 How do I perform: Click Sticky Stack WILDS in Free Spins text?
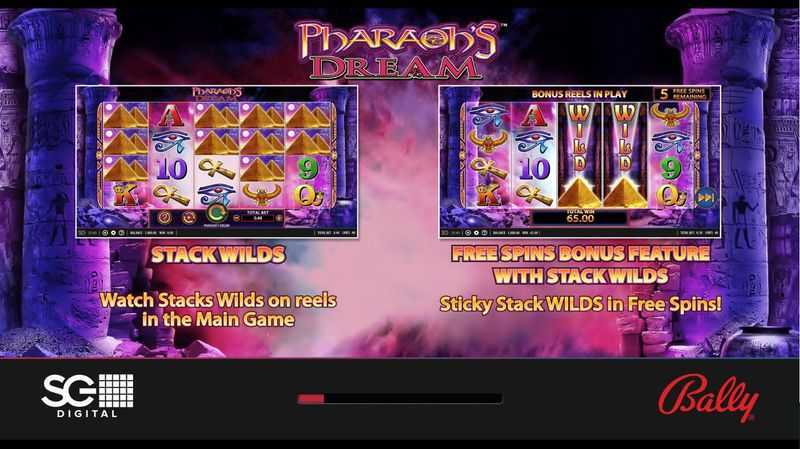[581, 305]
